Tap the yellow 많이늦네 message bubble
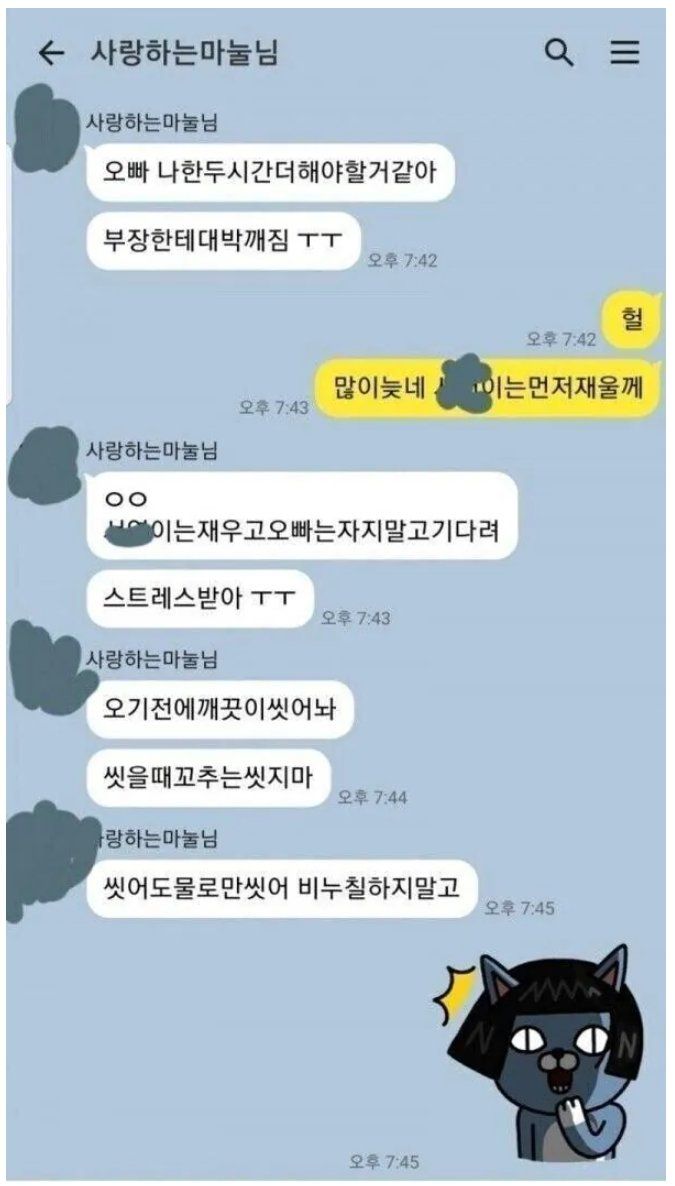Image resolution: width=675 pixels, height=1186 pixels. tap(487, 388)
